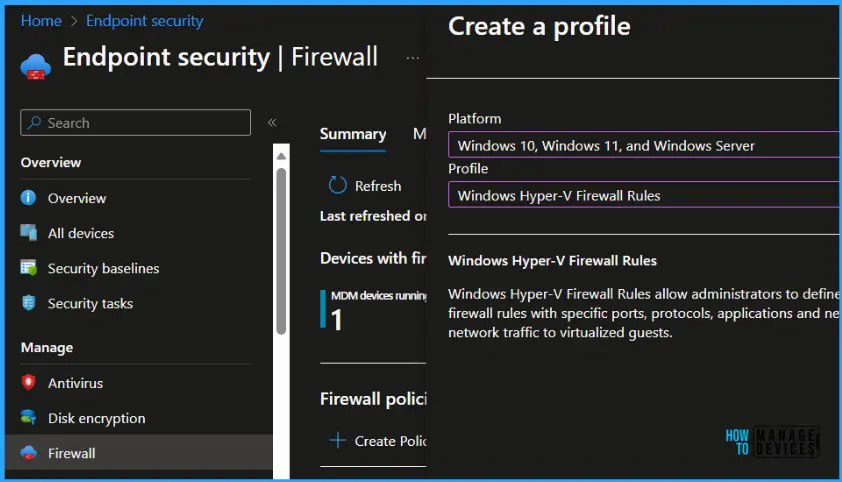Click the Manage section header
The image size is (842, 482).
(x=47, y=348)
